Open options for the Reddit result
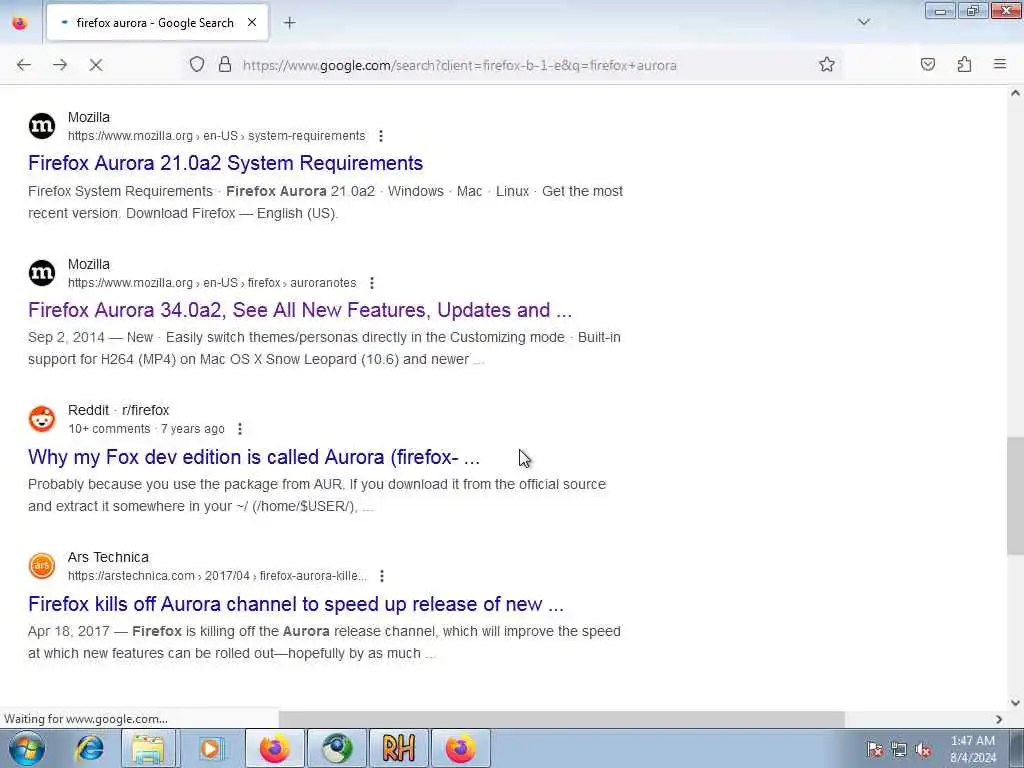 point(240,429)
